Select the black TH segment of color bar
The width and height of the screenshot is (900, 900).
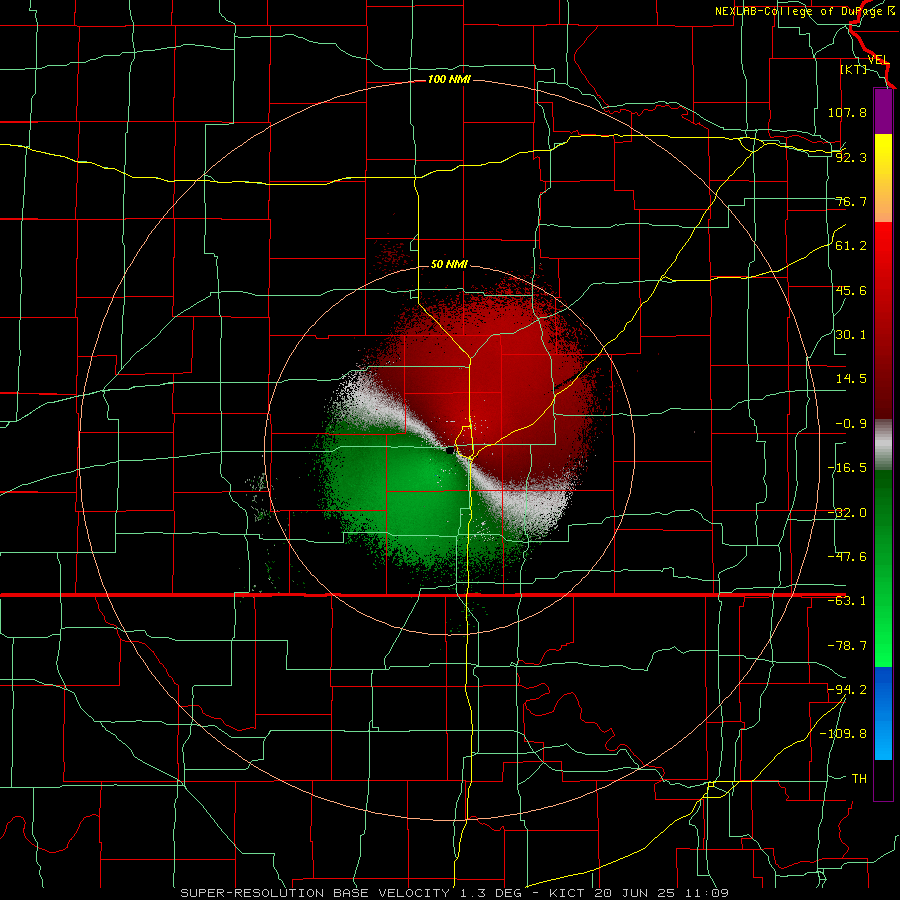tap(883, 779)
